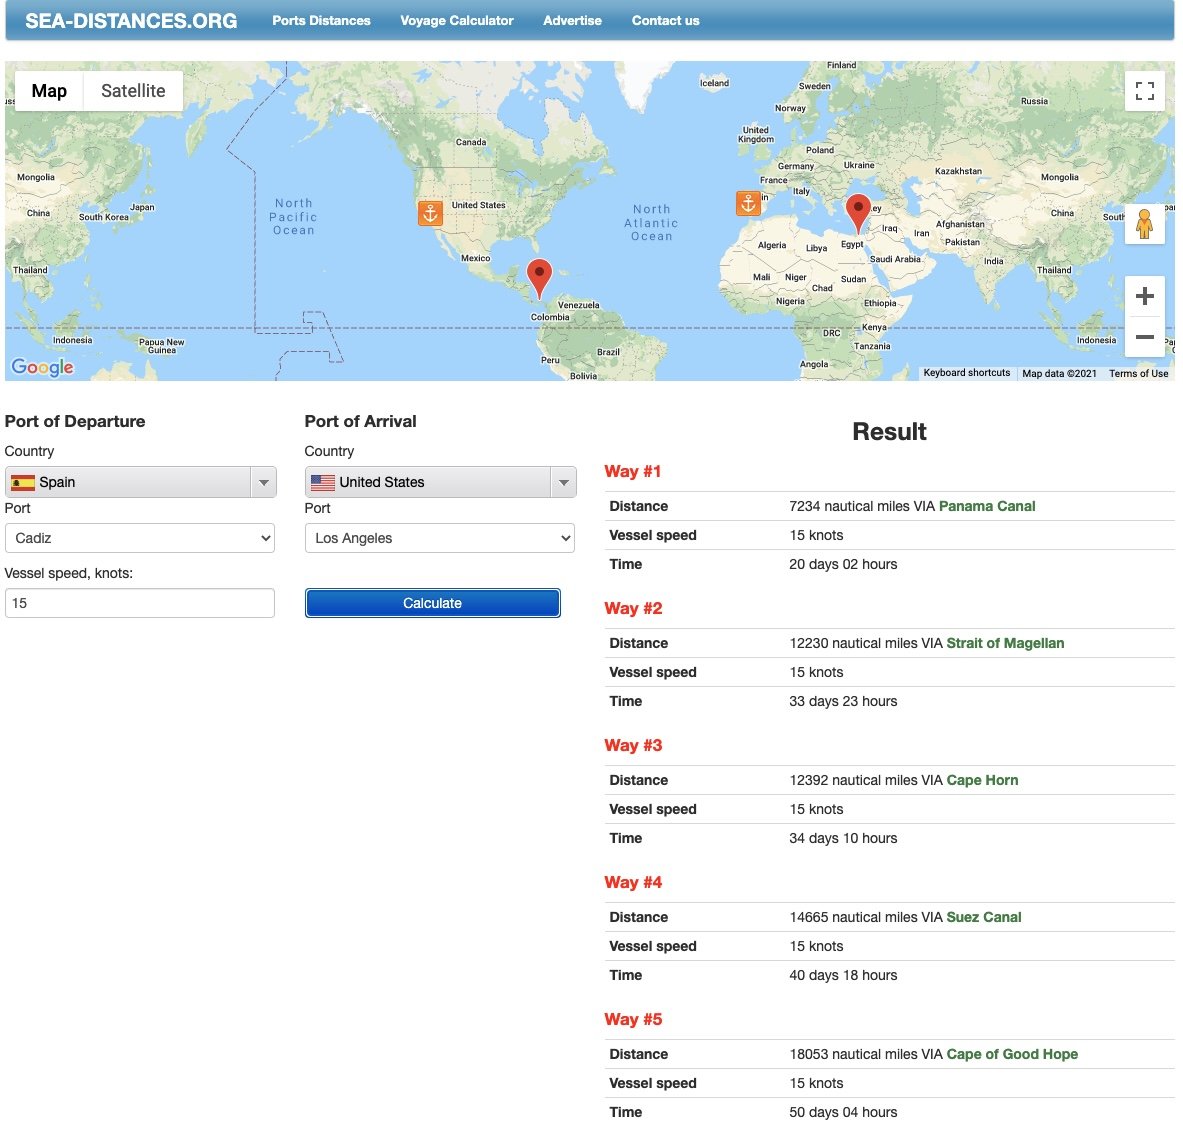
Task: Toggle fullscreen map view
Action: coord(1145,91)
